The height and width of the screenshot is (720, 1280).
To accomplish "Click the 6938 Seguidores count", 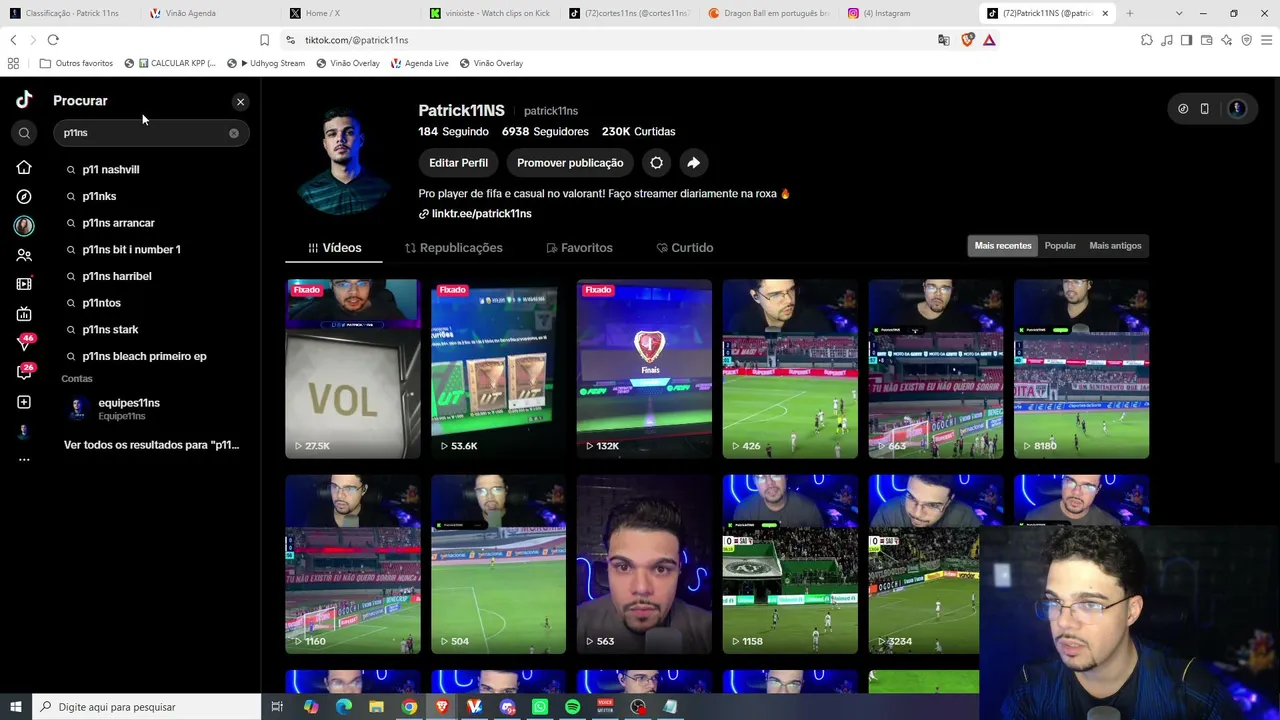I will pos(545,132).
